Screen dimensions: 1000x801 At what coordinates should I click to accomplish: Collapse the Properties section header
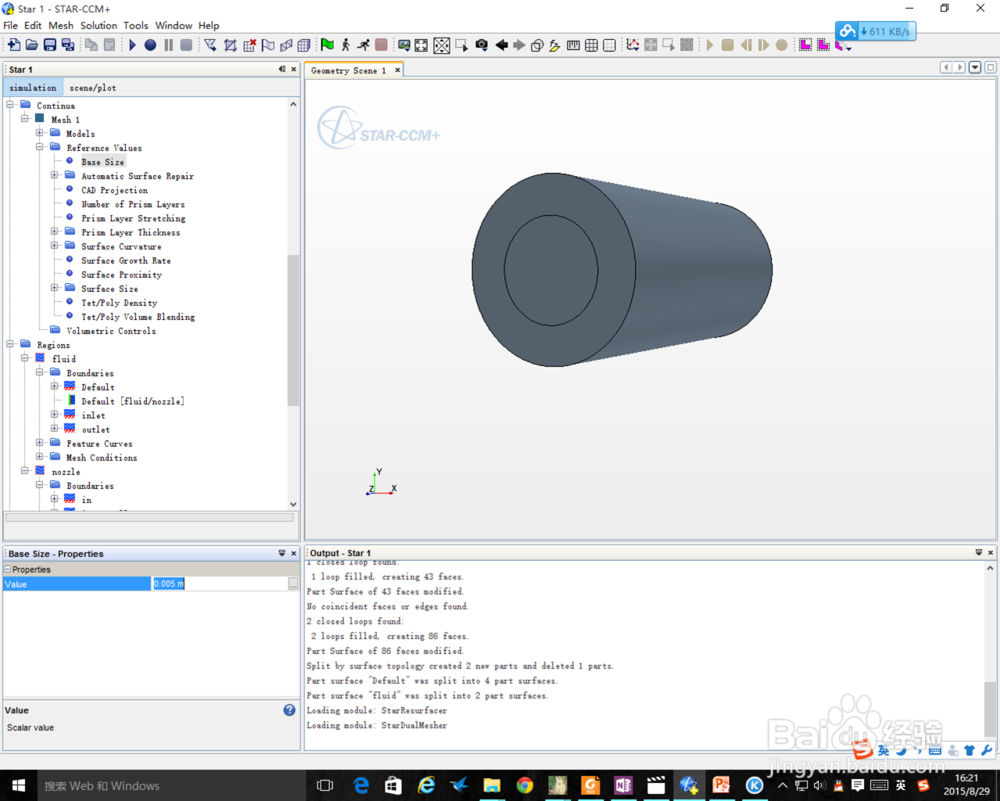tap(8, 570)
